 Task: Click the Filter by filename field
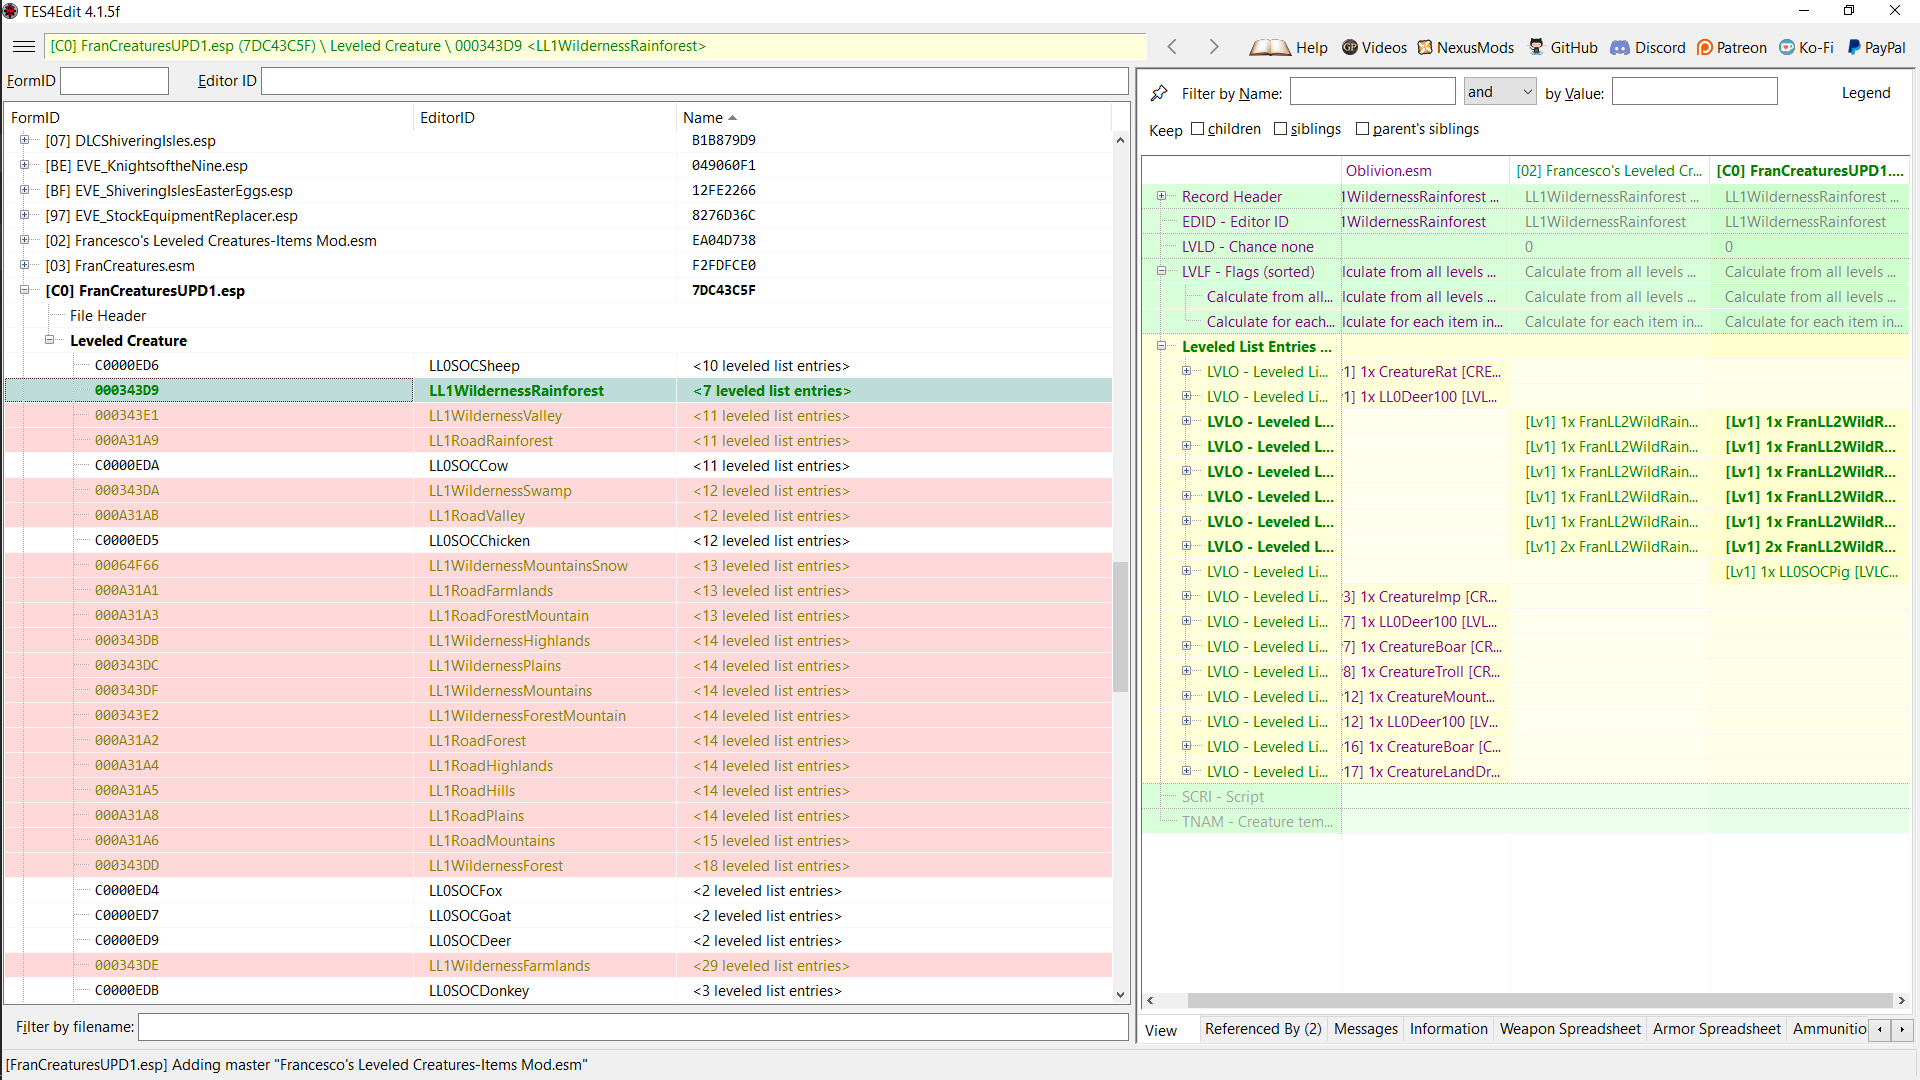pos(633,1027)
